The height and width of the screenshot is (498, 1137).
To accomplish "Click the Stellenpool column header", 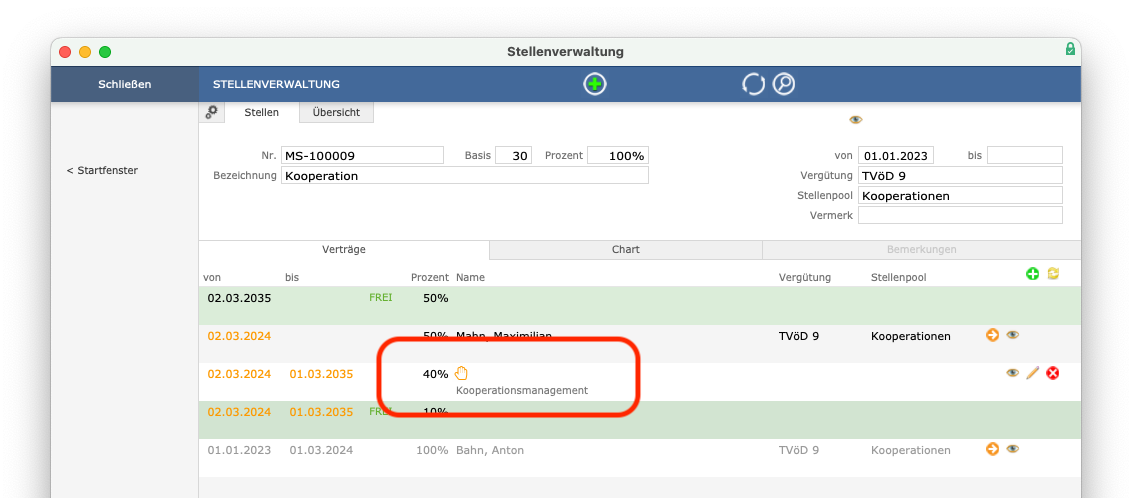I will (x=898, y=277).
